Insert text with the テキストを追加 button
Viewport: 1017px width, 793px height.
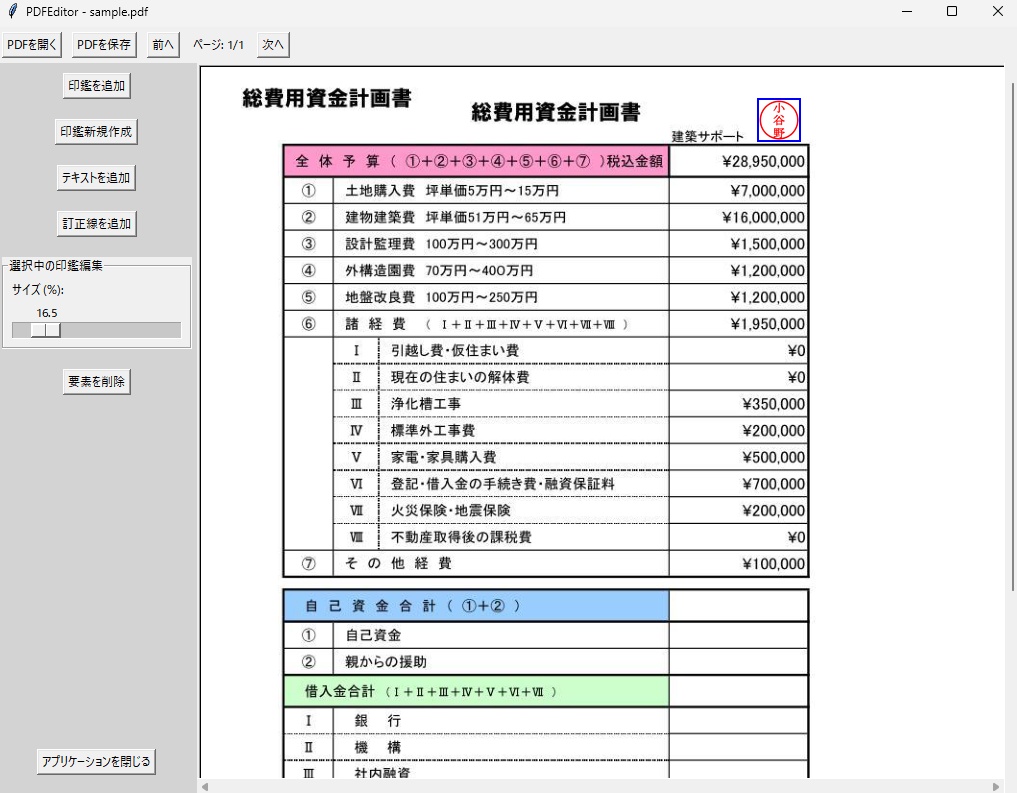tap(97, 177)
